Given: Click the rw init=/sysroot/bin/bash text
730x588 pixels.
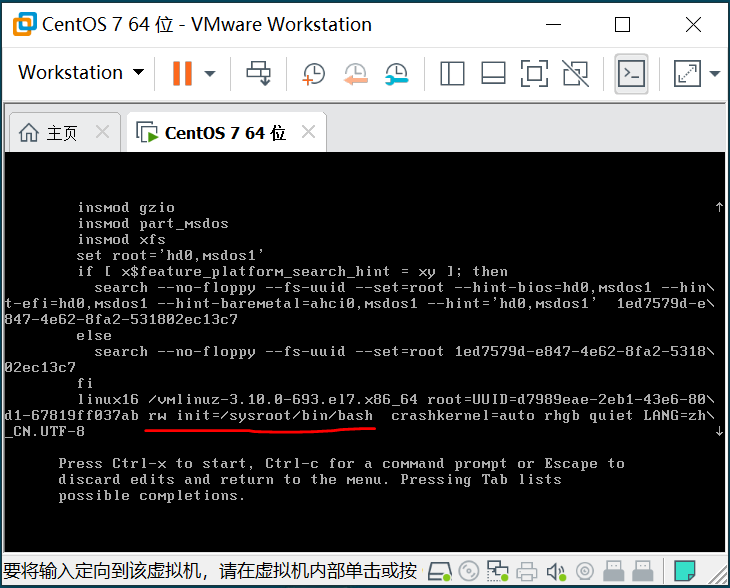Looking at the screenshot, I should (x=260, y=415).
